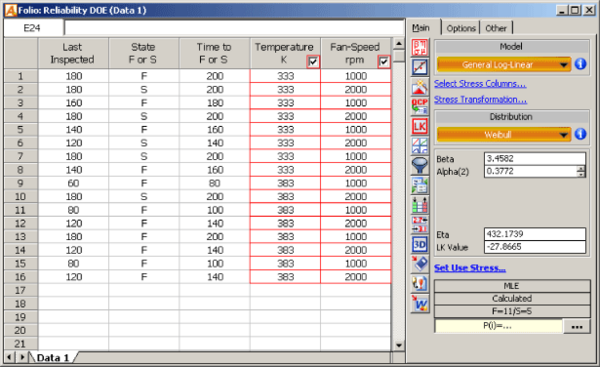Toggle the Temperature K stress column checkbox

point(313,61)
